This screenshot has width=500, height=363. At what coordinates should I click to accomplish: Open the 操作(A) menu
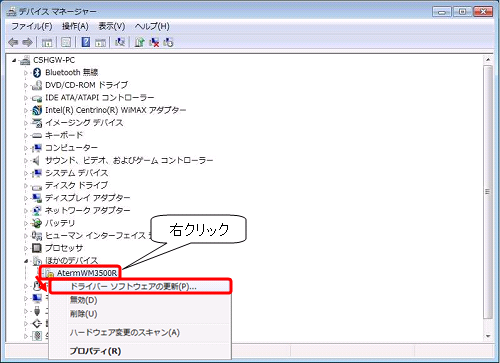click(75, 26)
